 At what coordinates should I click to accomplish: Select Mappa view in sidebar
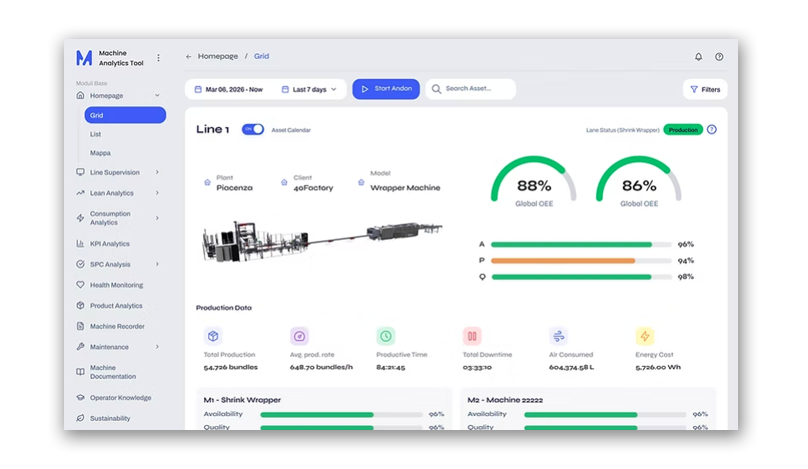(x=100, y=153)
